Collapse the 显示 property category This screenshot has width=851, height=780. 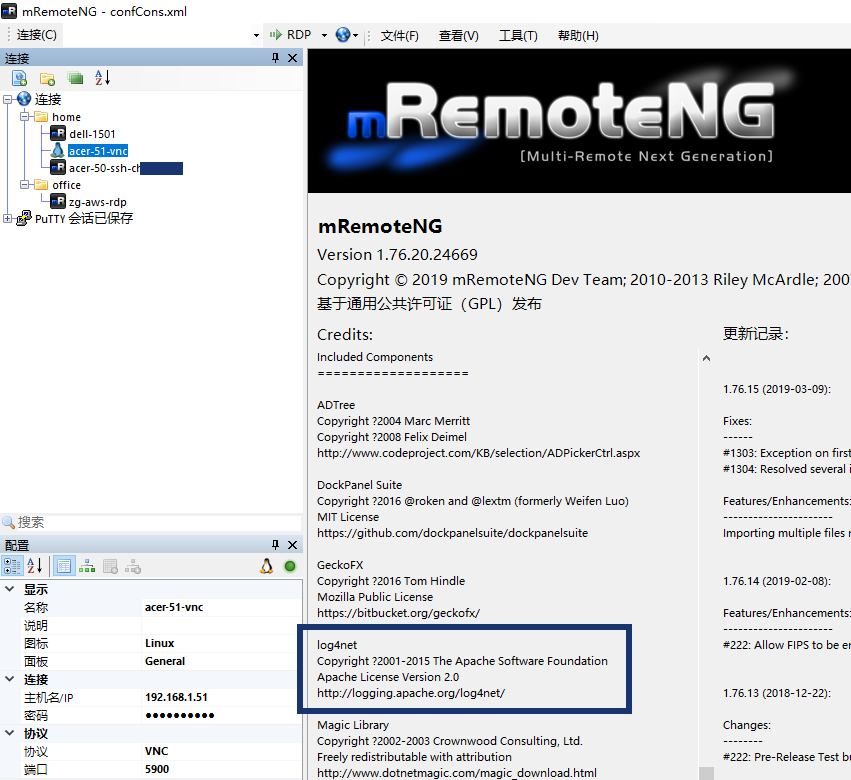pyautogui.click(x=10, y=588)
